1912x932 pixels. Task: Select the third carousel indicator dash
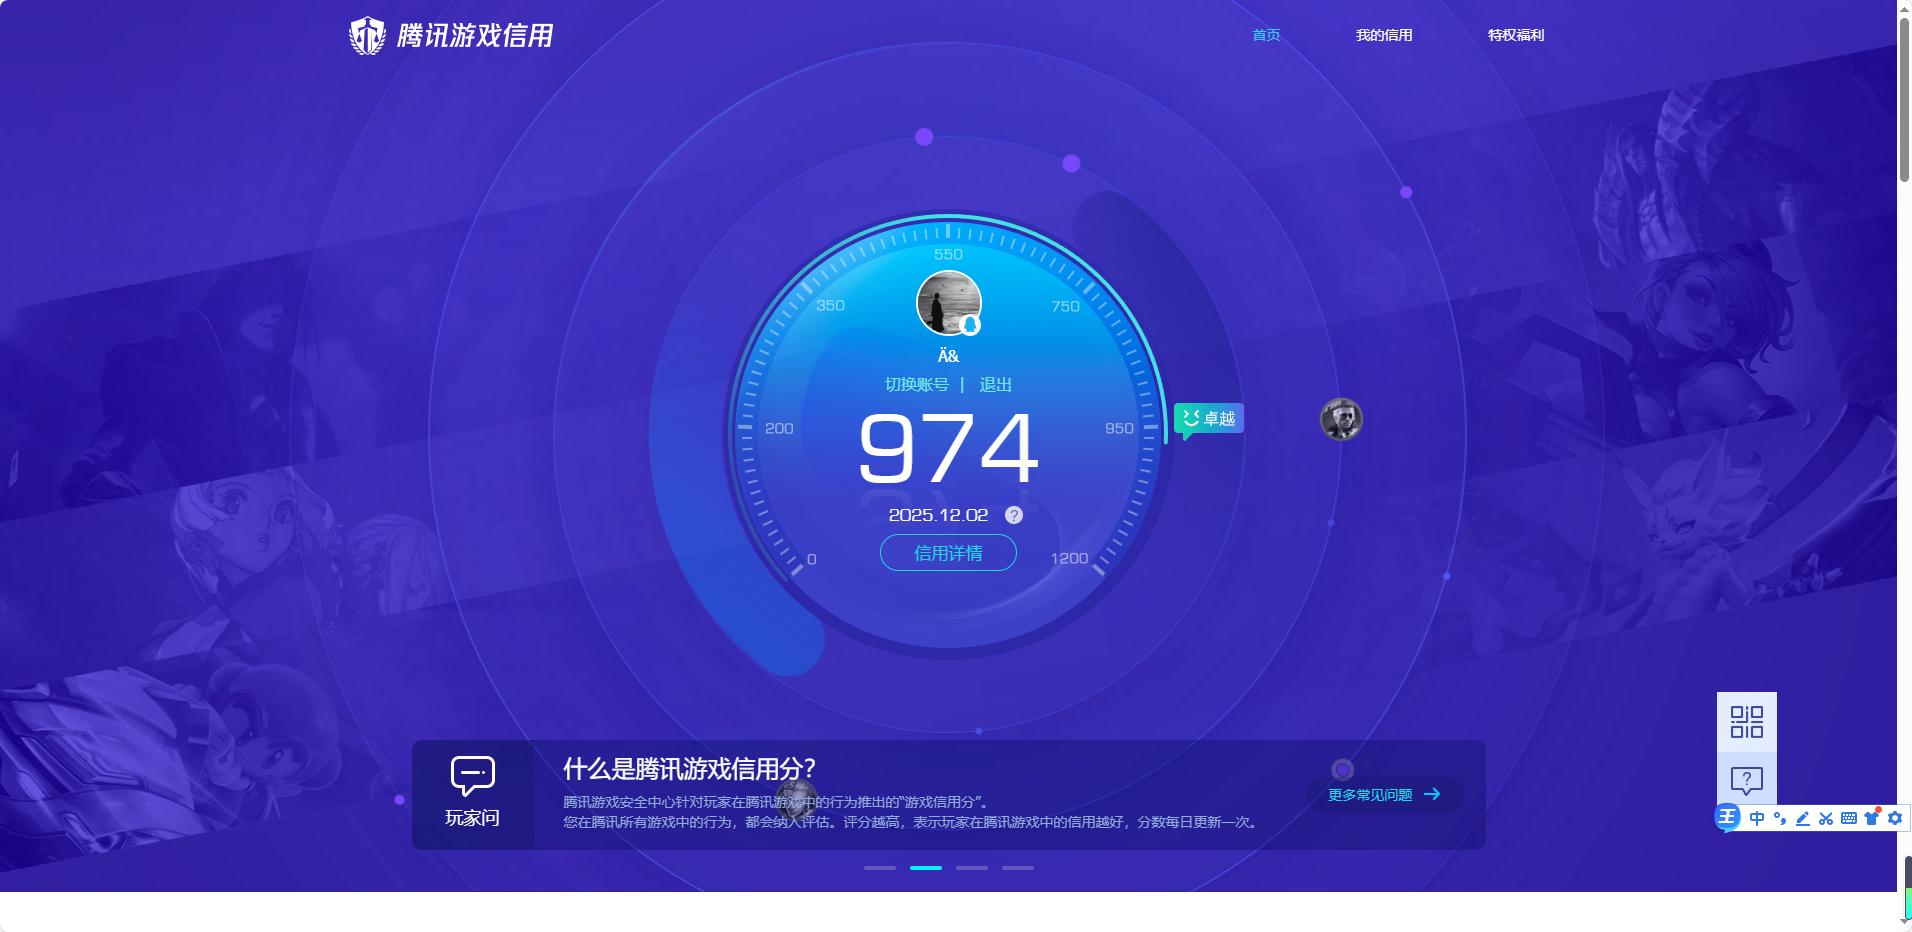click(x=971, y=868)
